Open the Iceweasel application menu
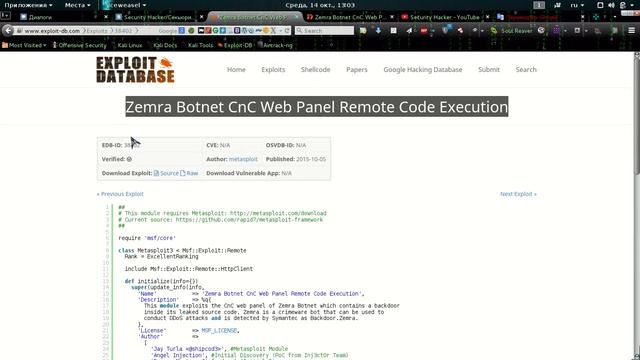640x360 pixels. (124, 5)
